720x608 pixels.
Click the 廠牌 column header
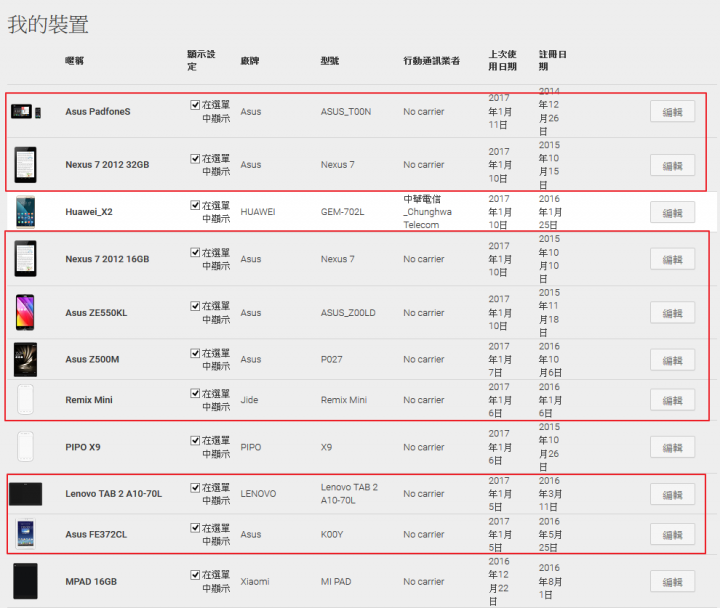tap(249, 61)
